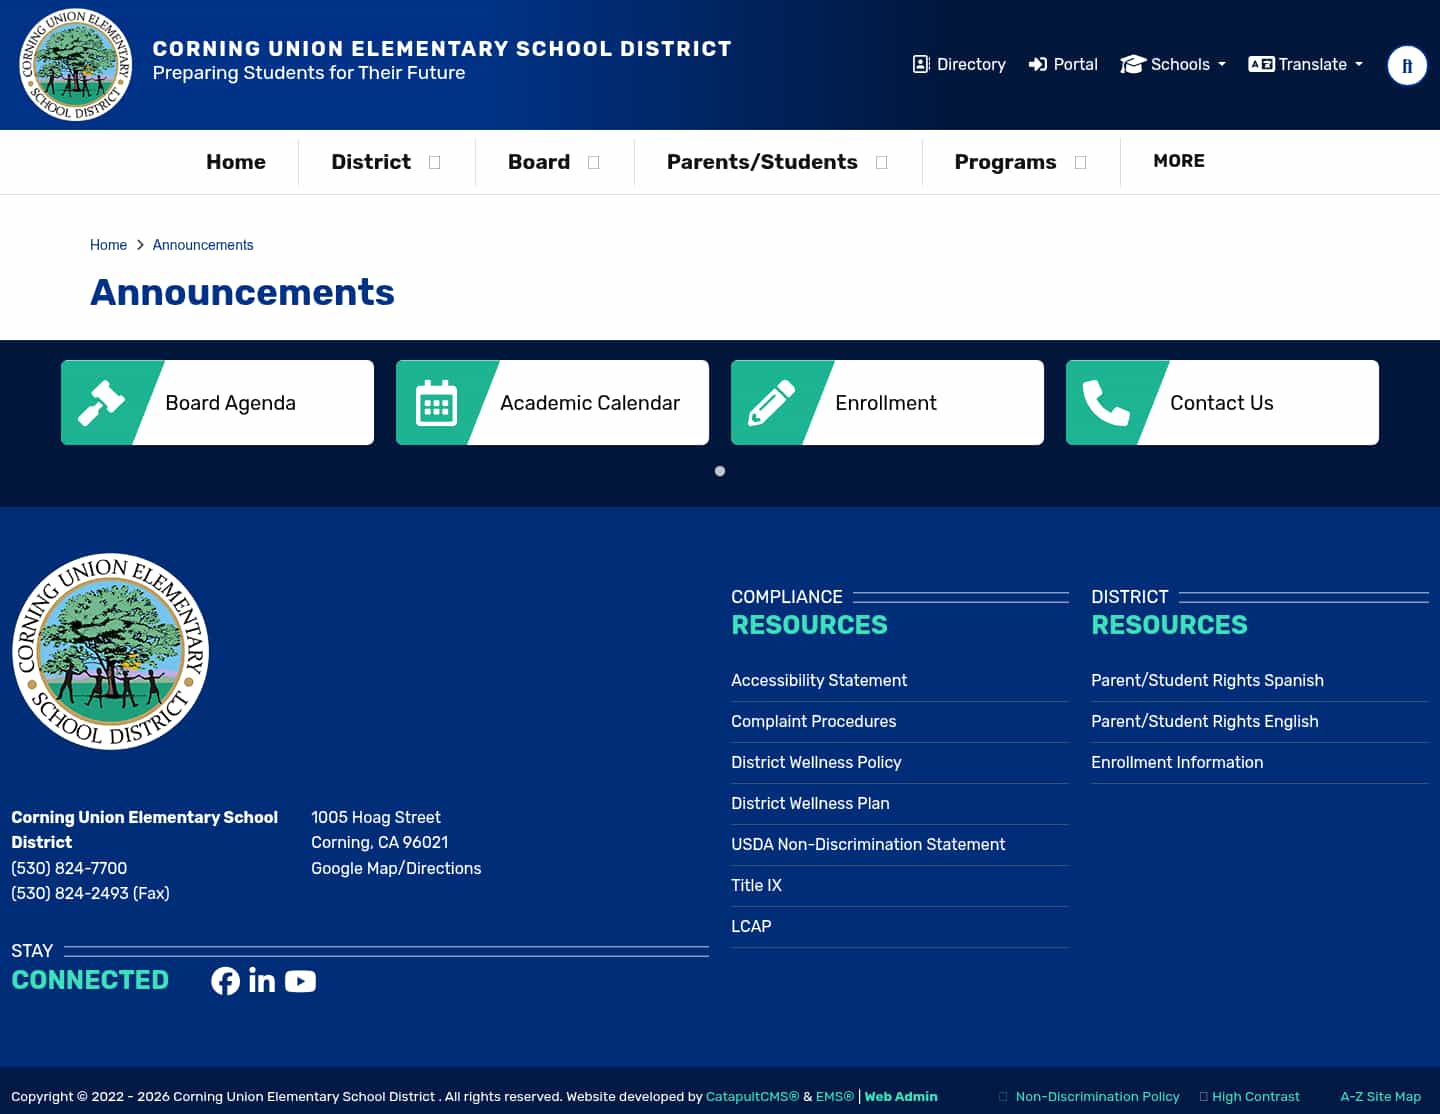Viewport: 1440px width, 1114px height.
Task: Expand the Programs submenu toggle
Action: coord(1080,162)
